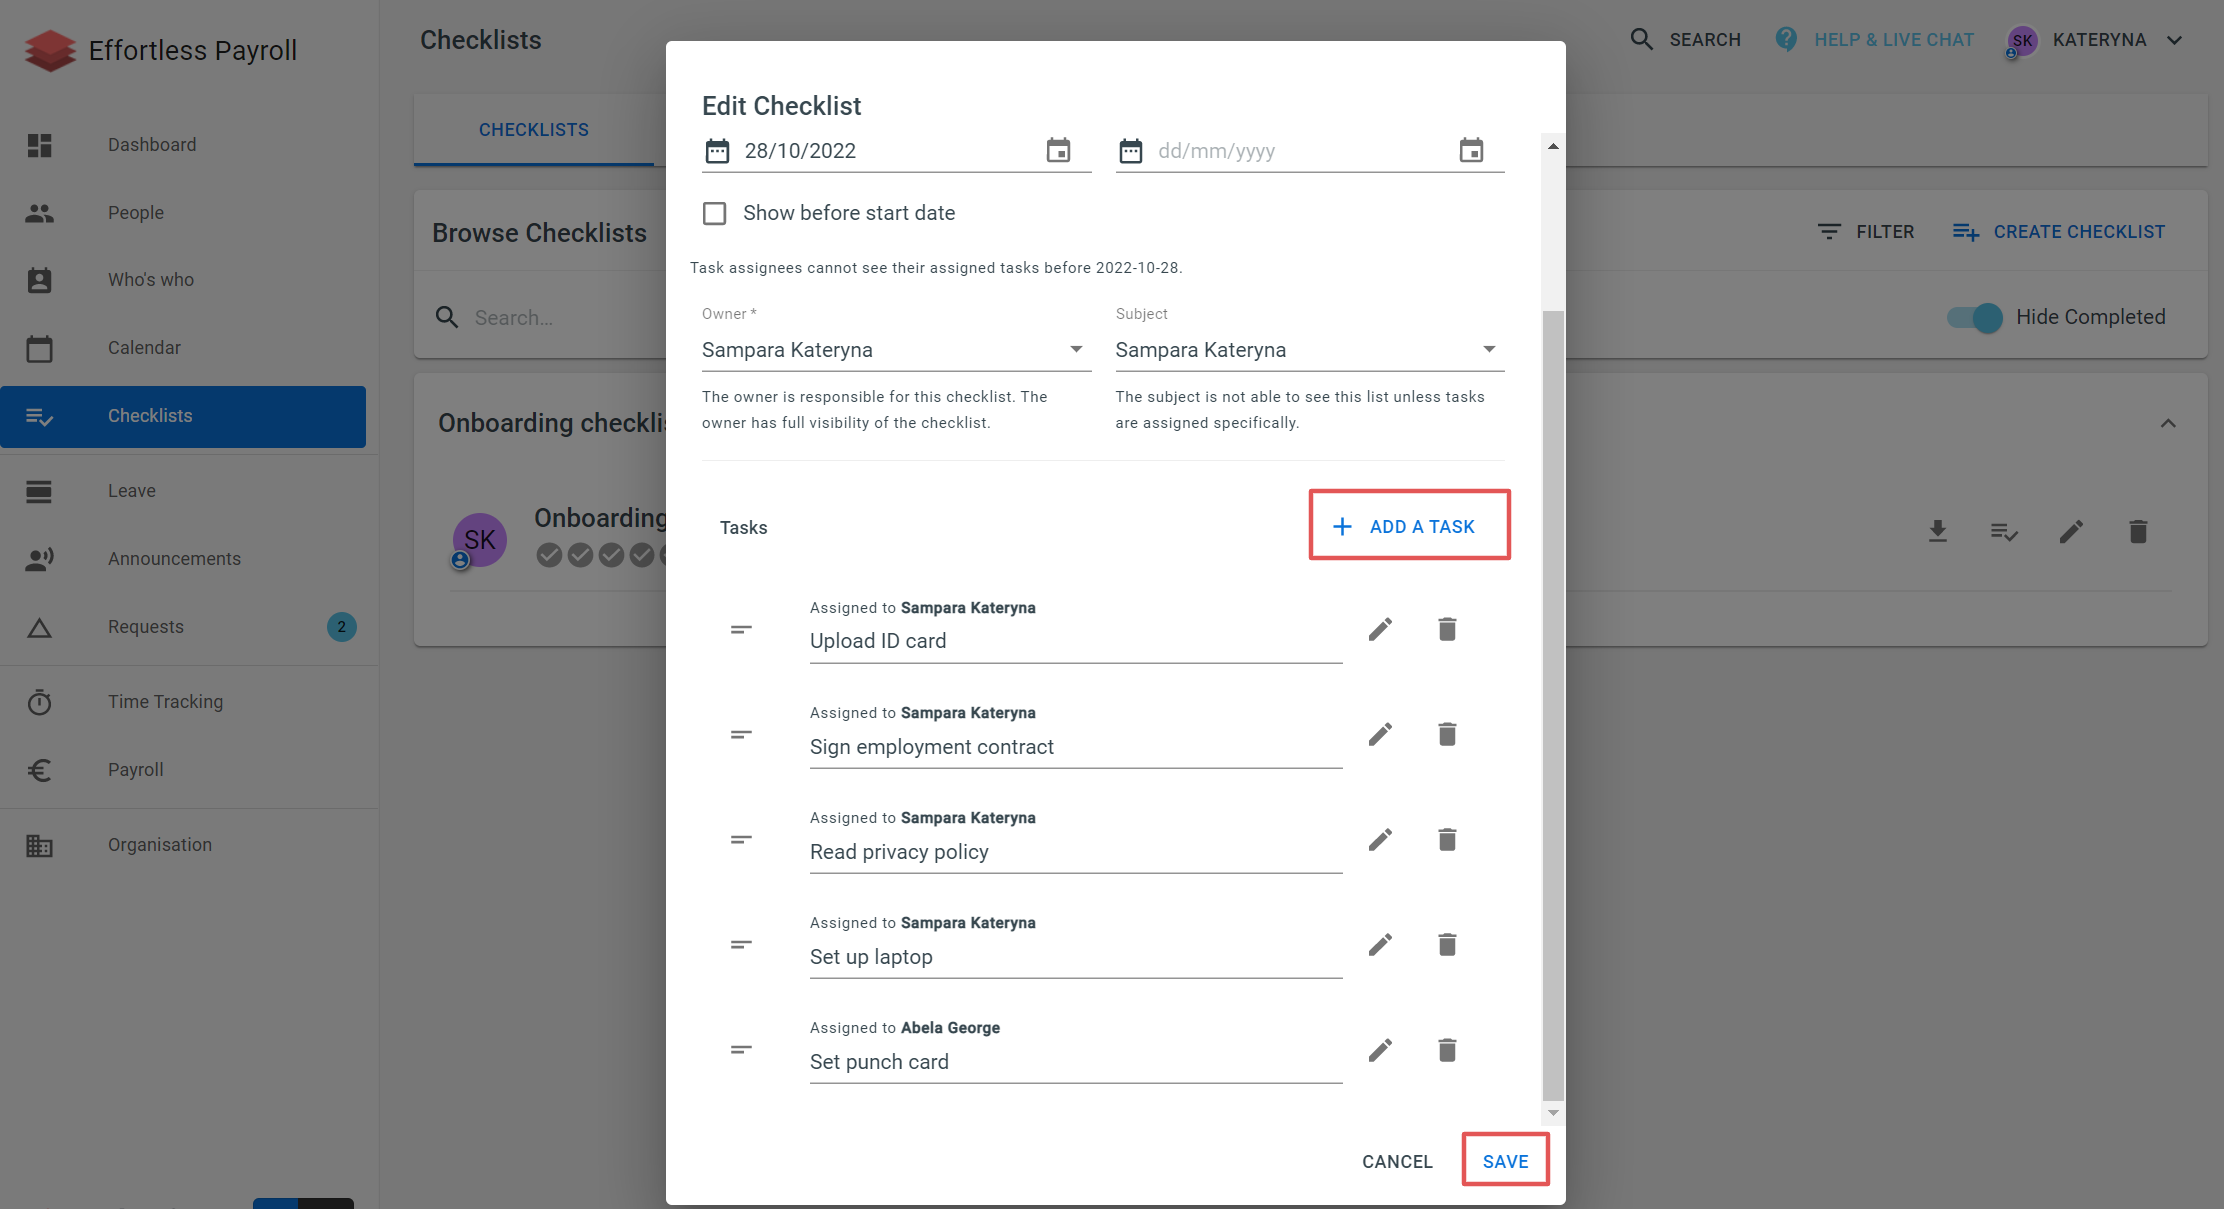Click pencil icon for Read privacy policy

pyautogui.click(x=1380, y=840)
